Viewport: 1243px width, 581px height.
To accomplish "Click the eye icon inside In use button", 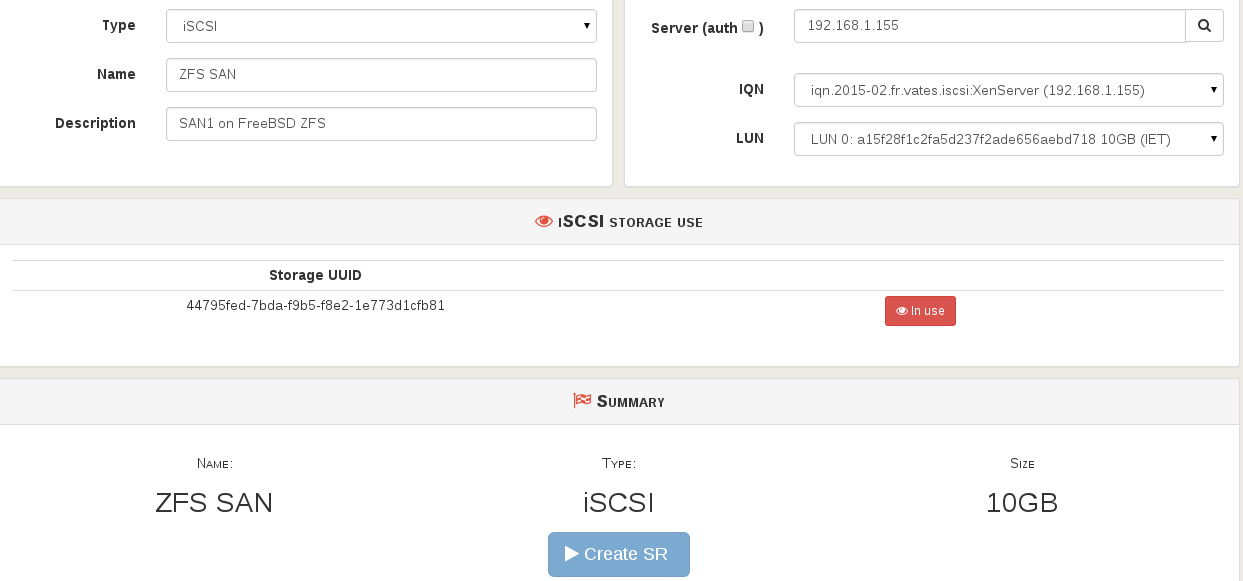I will (x=902, y=311).
